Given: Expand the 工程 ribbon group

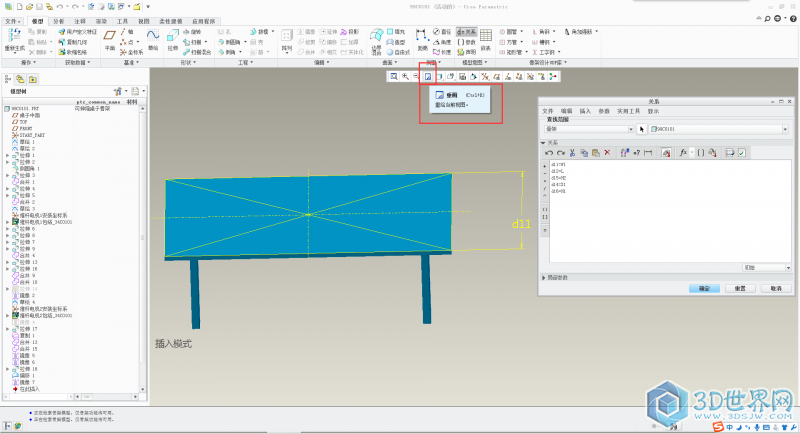Looking at the screenshot, I should [x=245, y=62].
